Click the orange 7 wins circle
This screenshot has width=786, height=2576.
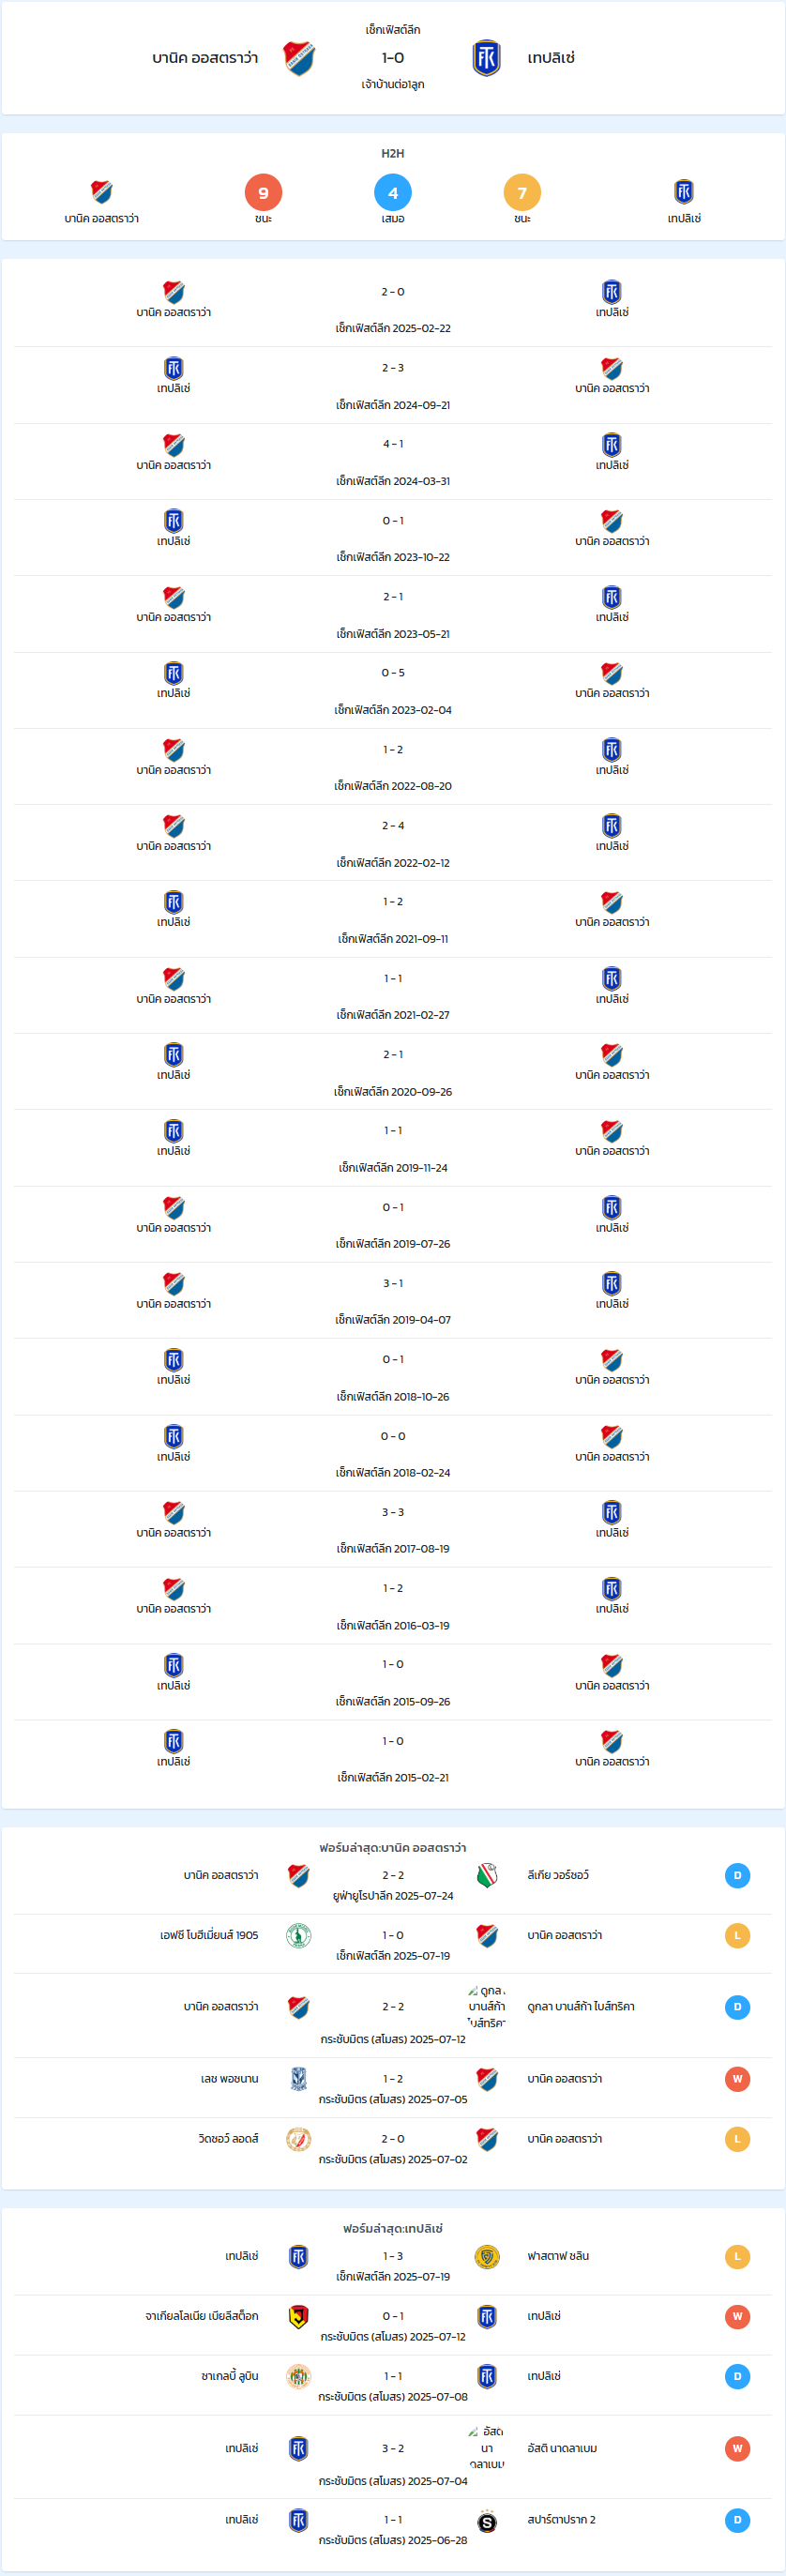pyautogui.click(x=522, y=193)
